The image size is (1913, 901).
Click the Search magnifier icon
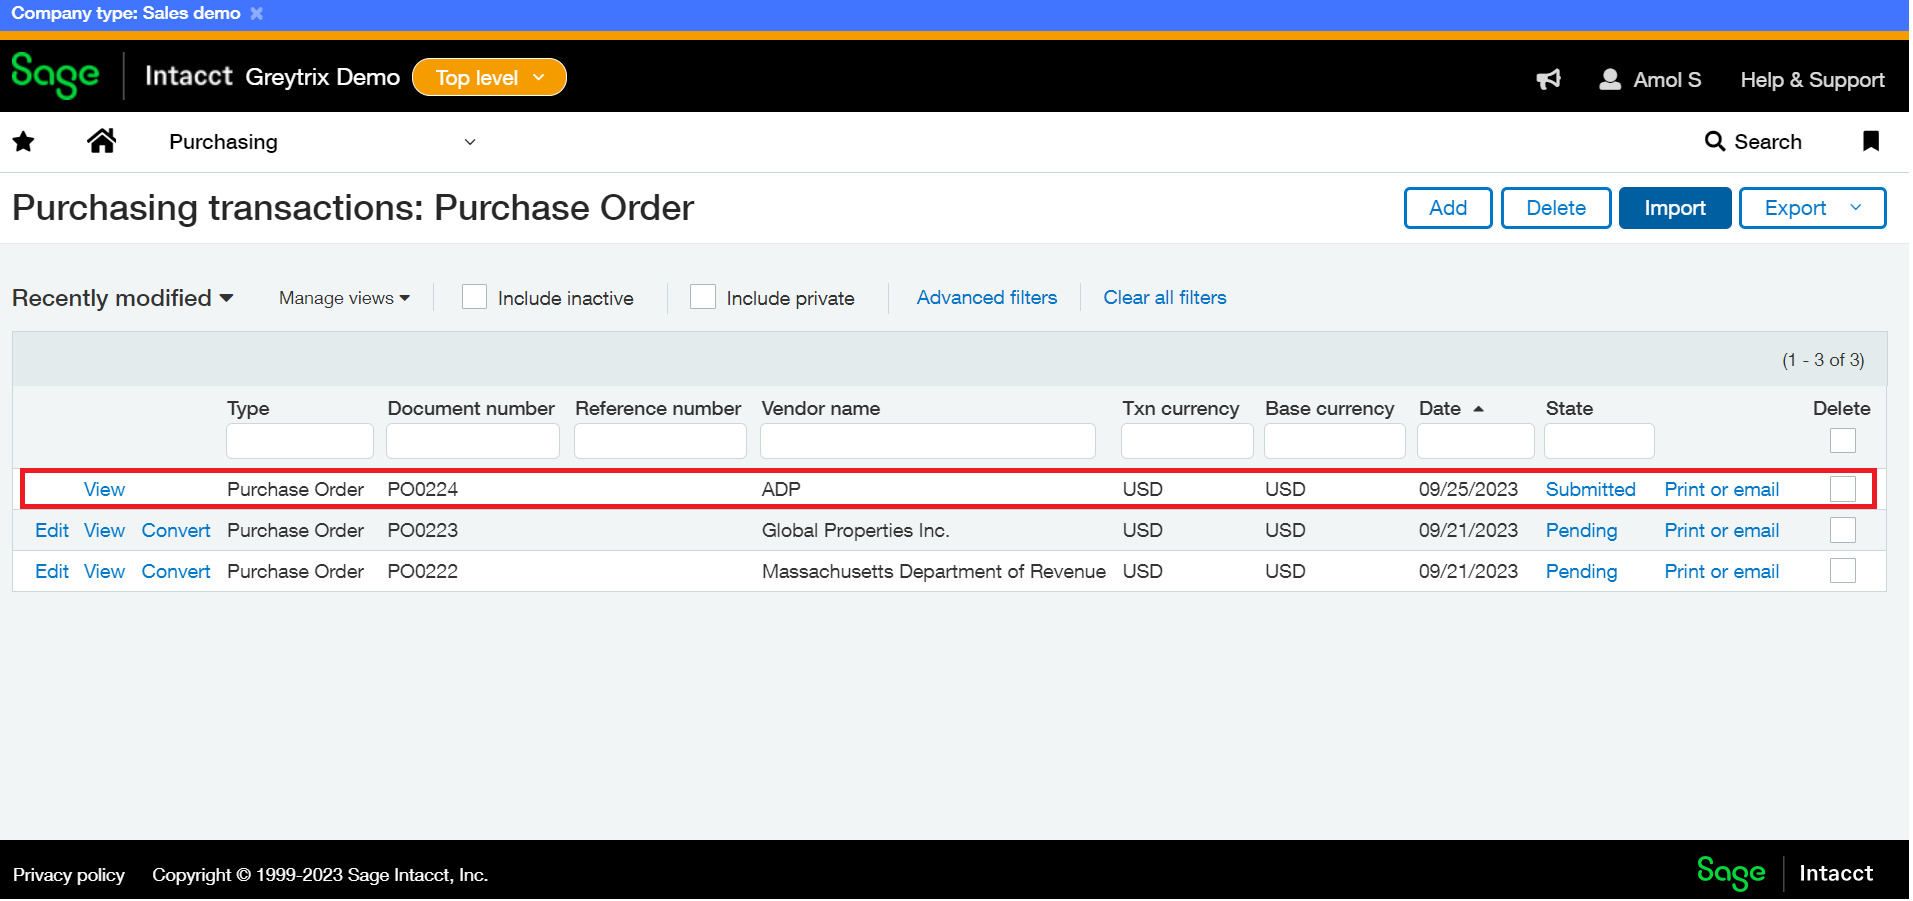(1715, 141)
